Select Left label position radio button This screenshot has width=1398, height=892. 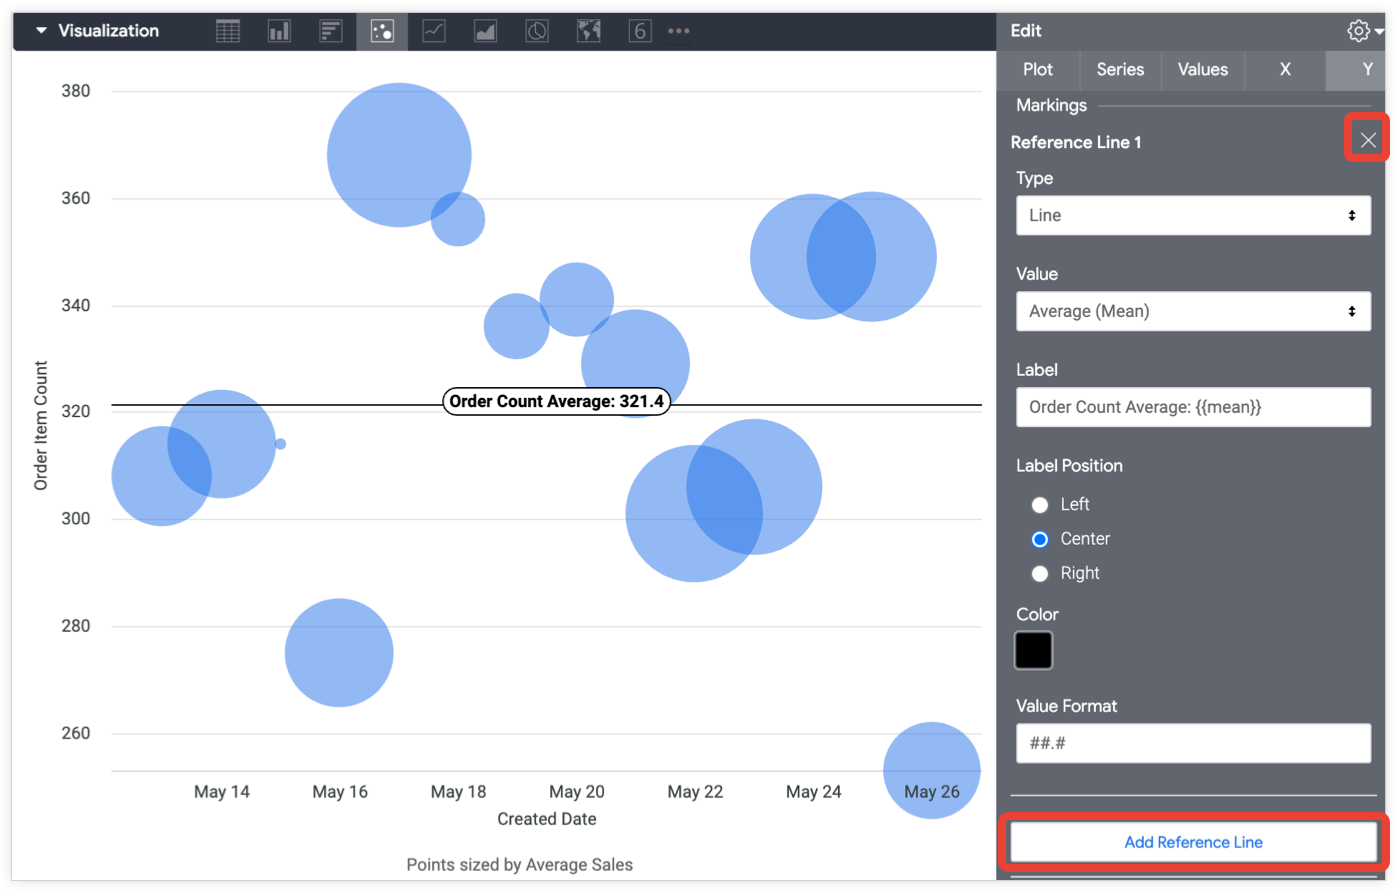(x=1040, y=505)
